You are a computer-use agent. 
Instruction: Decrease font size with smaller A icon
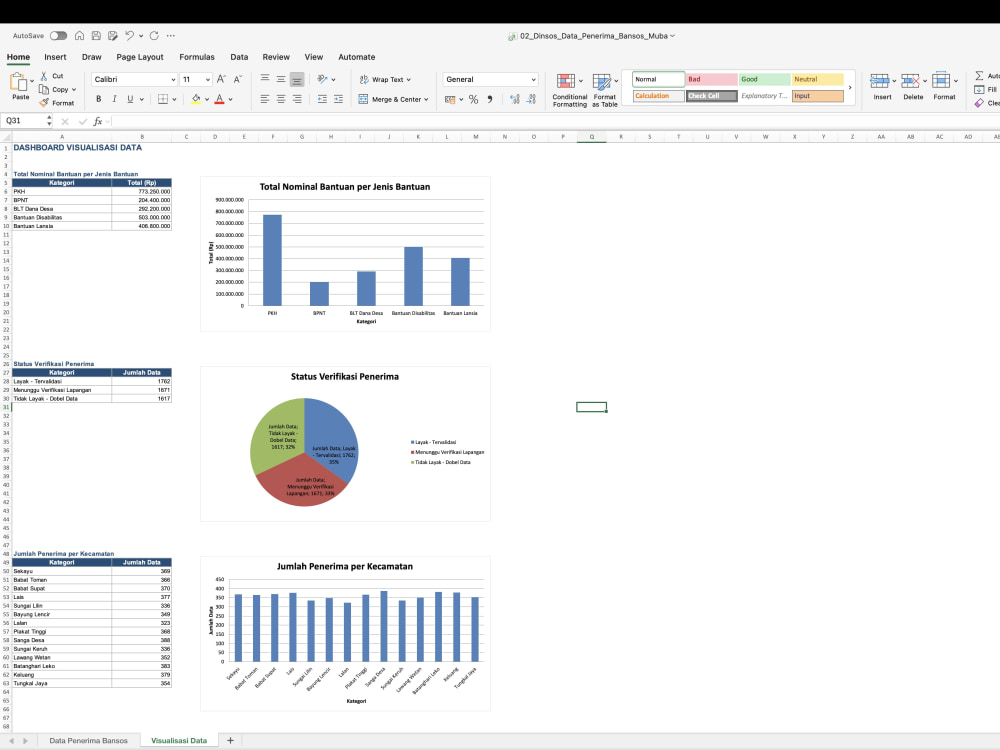(x=237, y=79)
